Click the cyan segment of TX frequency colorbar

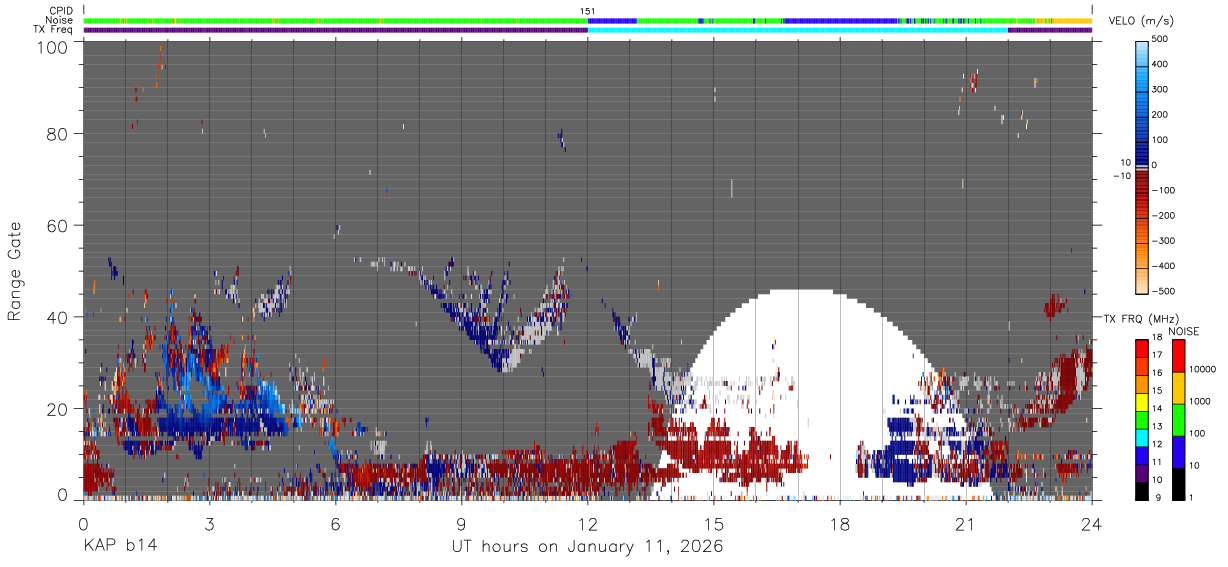1141,438
